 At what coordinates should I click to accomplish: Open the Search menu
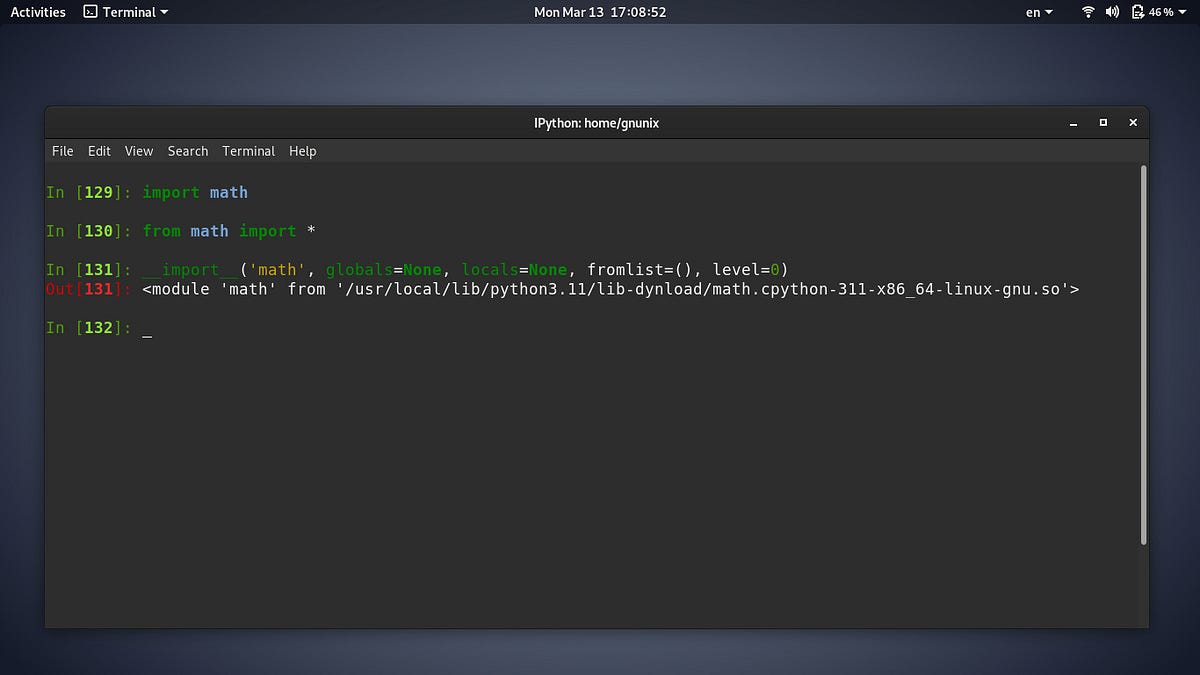tap(188, 151)
